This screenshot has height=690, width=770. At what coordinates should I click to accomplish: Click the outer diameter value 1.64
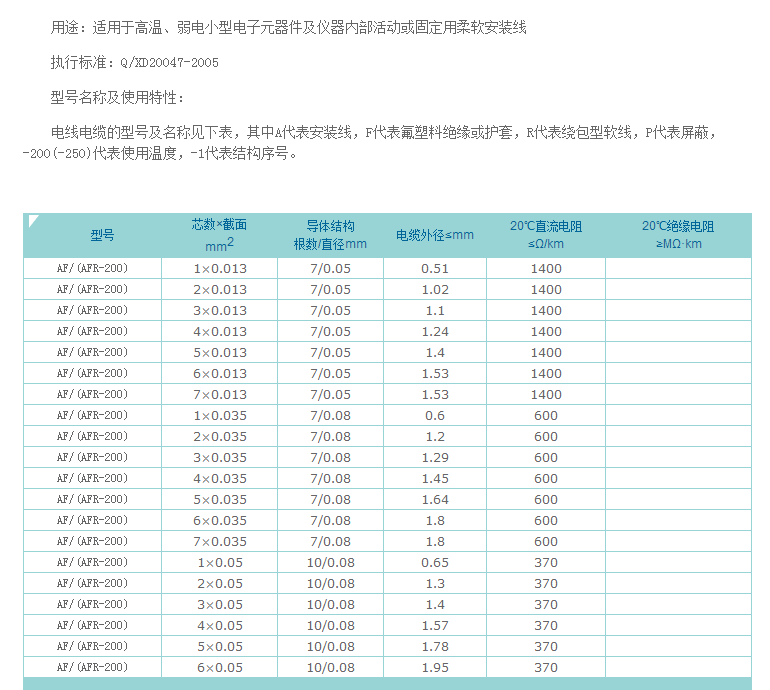click(435, 500)
